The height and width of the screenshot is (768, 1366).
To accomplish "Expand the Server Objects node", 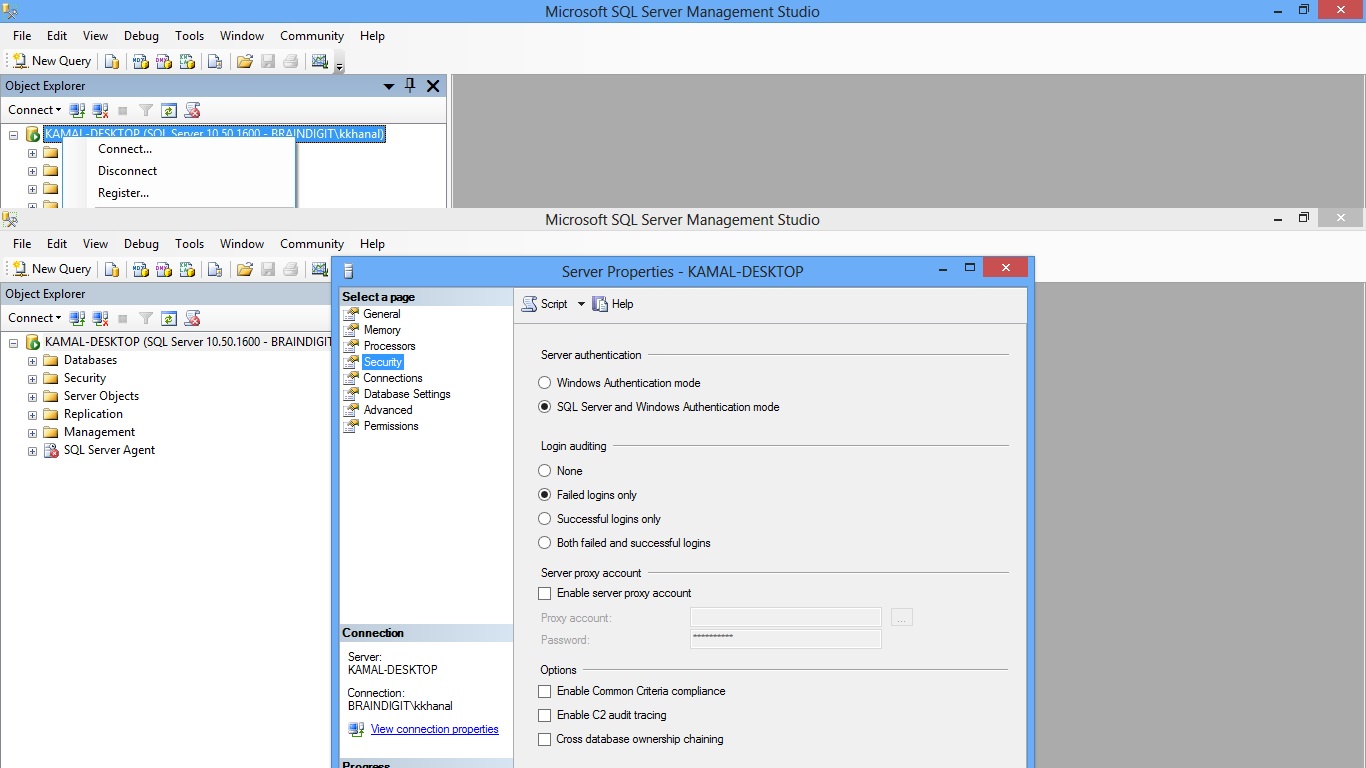I will pos(32,397).
